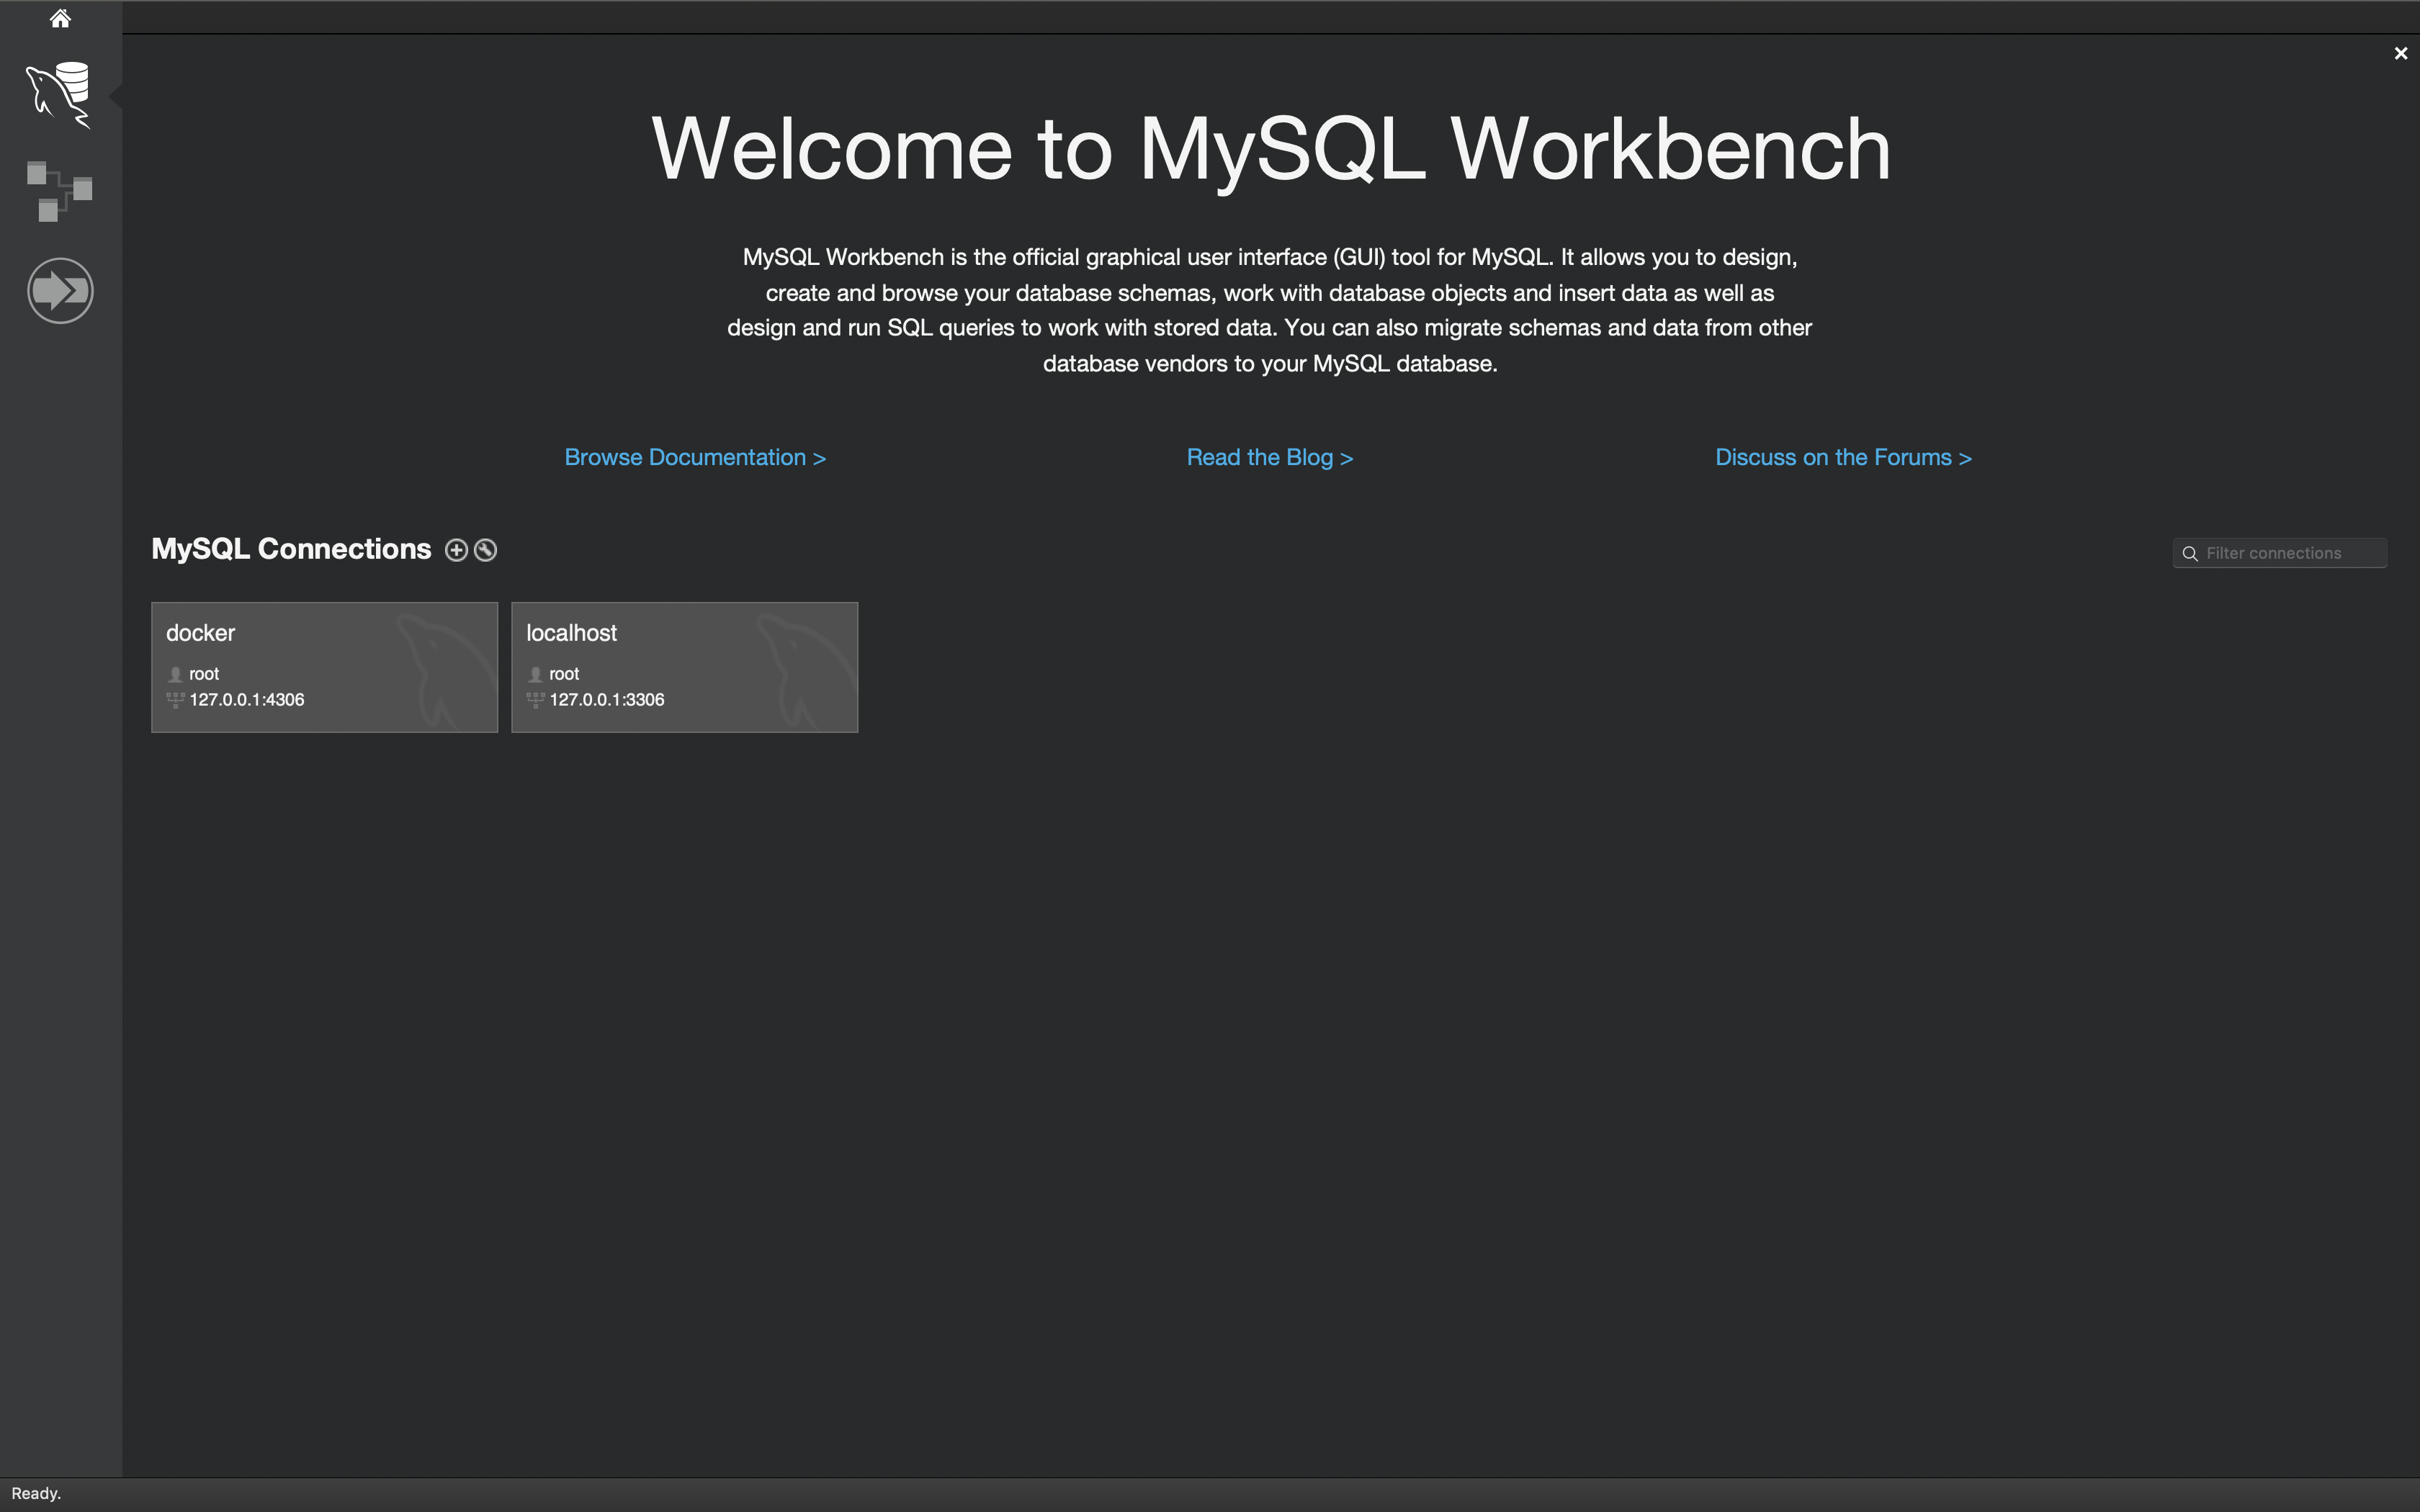Screen dimensions: 2420x1512
Task: Click the MySQL Connections heading
Action: [x=291, y=549]
